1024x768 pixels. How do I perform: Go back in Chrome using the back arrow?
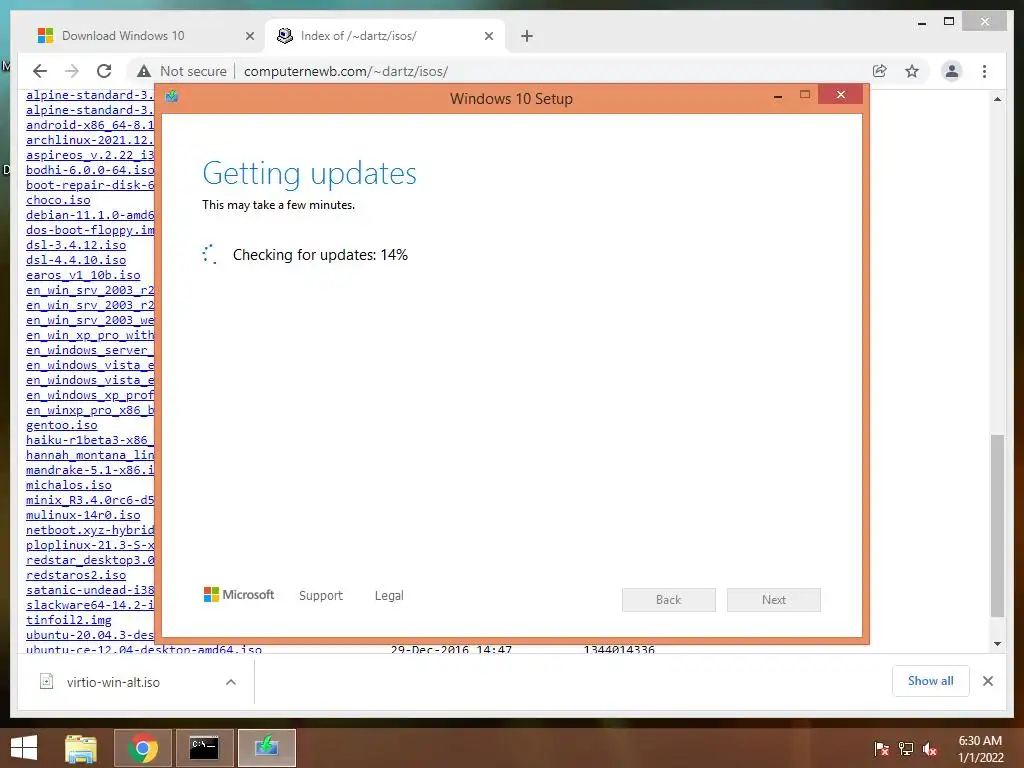[x=40, y=71]
